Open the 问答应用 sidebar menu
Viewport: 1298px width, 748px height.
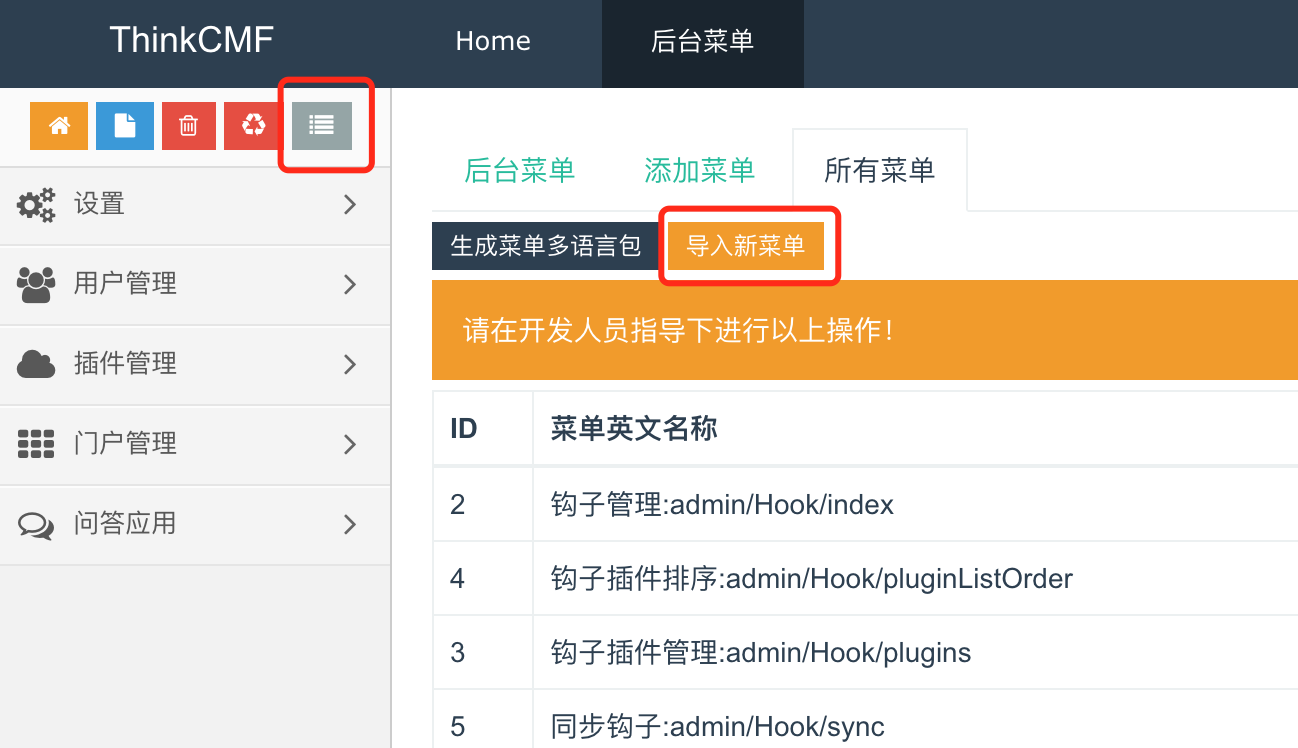pos(195,524)
